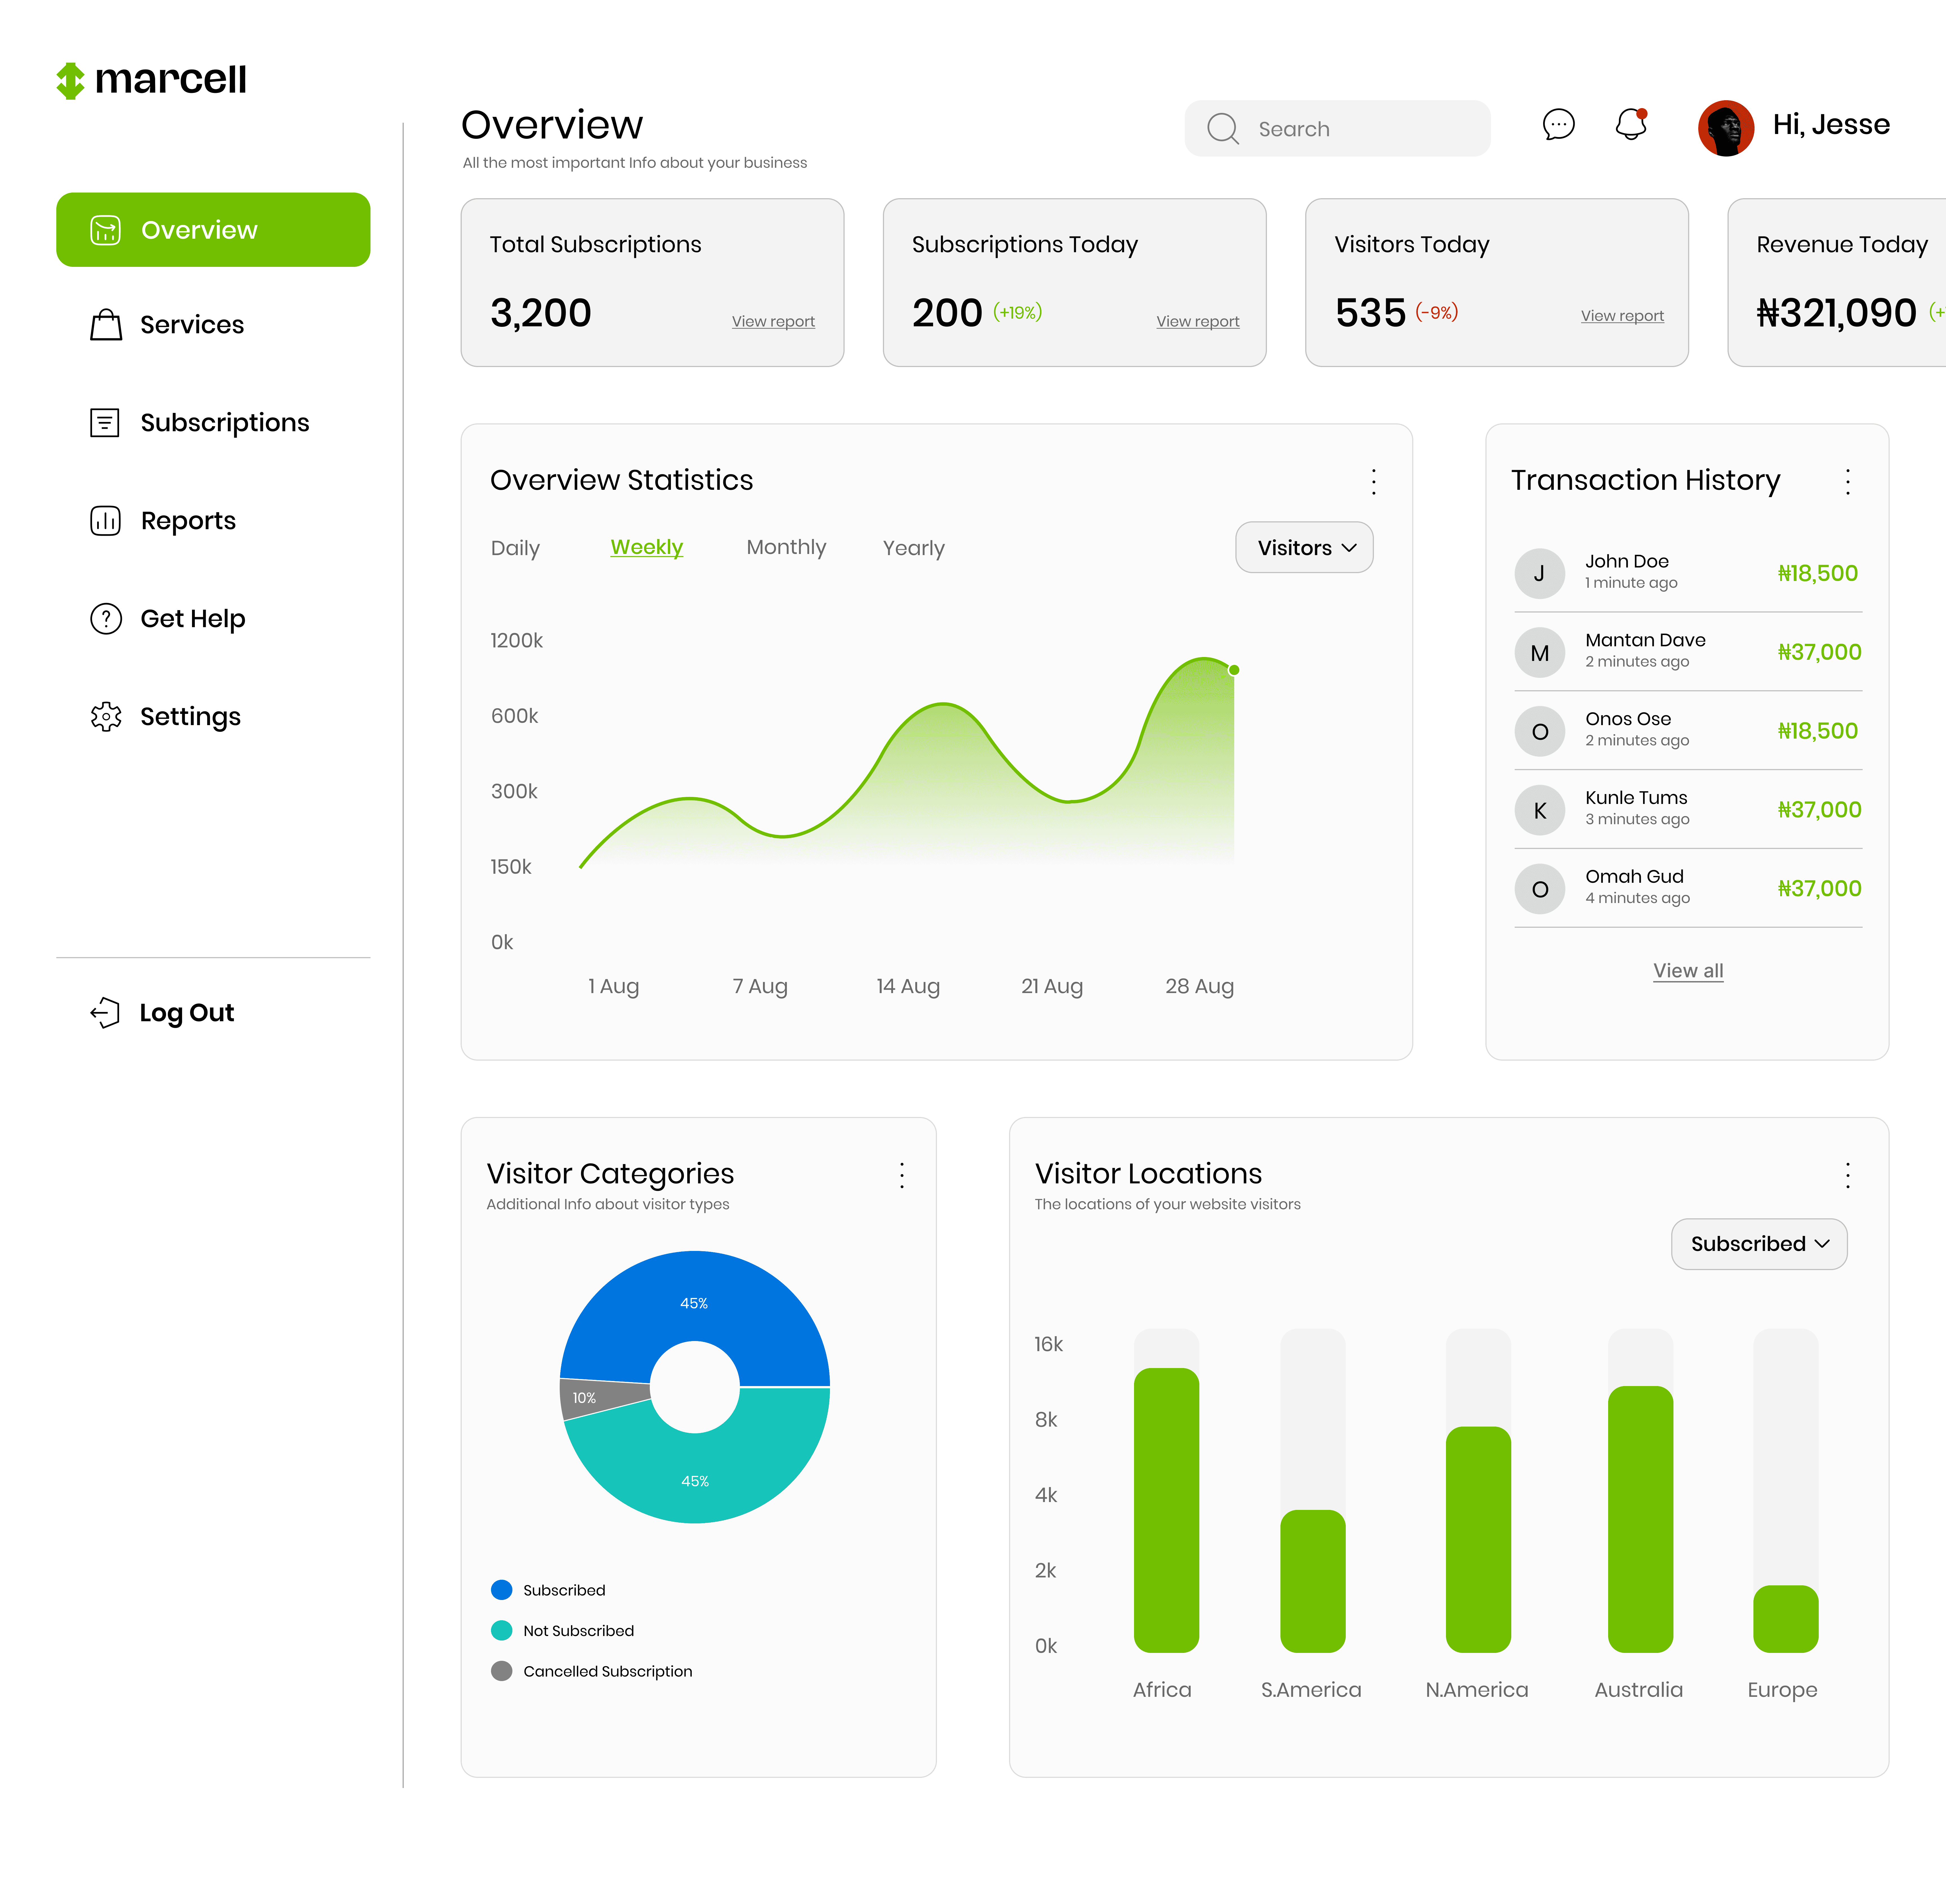Click the teal Not Subscribed legend swatch
1946x1904 pixels.
click(502, 1631)
